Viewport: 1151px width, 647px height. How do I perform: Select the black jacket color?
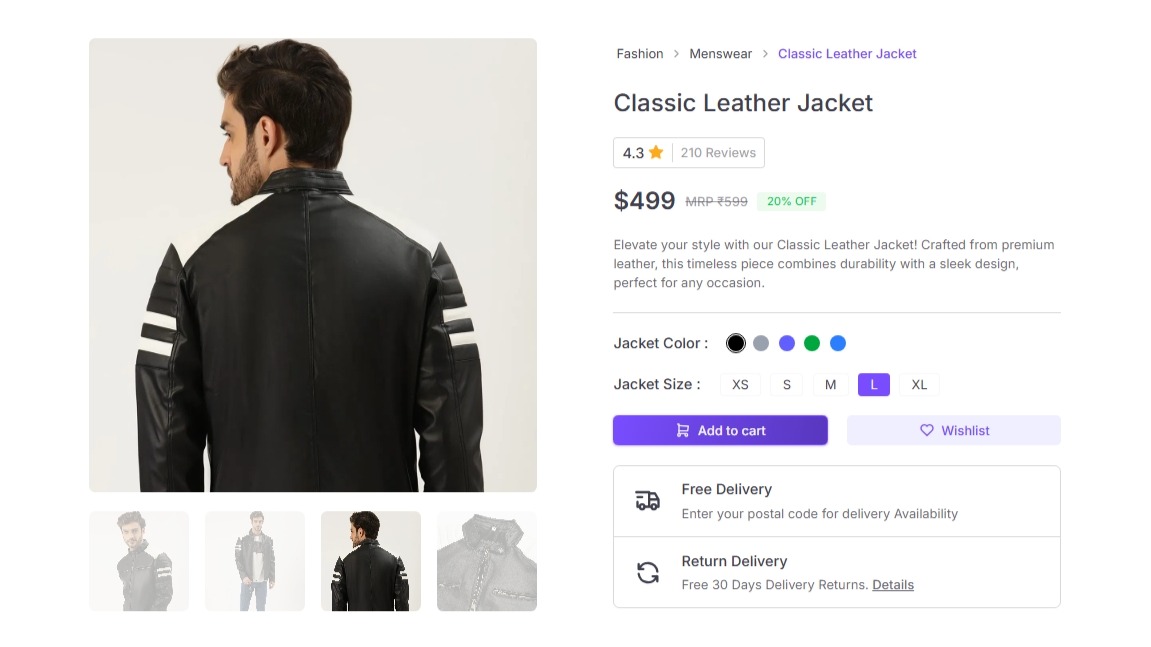coord(736,343)
